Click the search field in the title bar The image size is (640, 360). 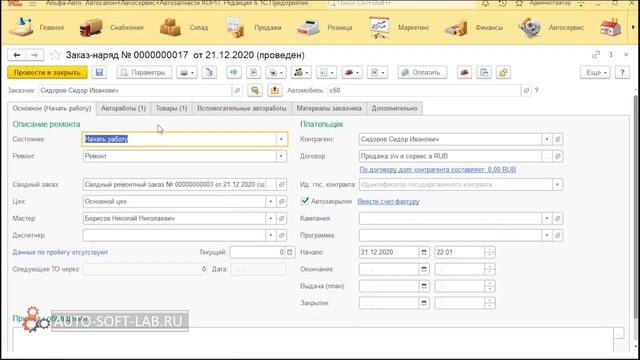pyautogui.click(x=401, y=3)
